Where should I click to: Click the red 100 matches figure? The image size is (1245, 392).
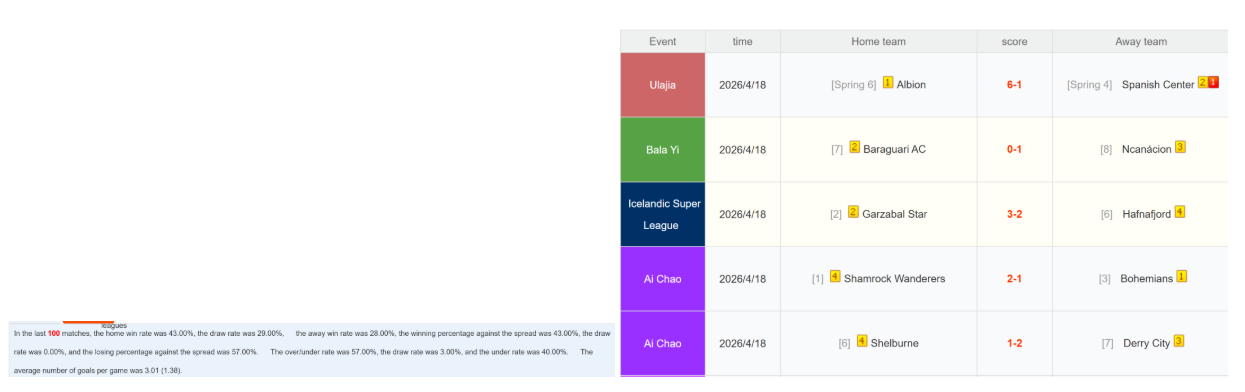click(x=54, y=333)
